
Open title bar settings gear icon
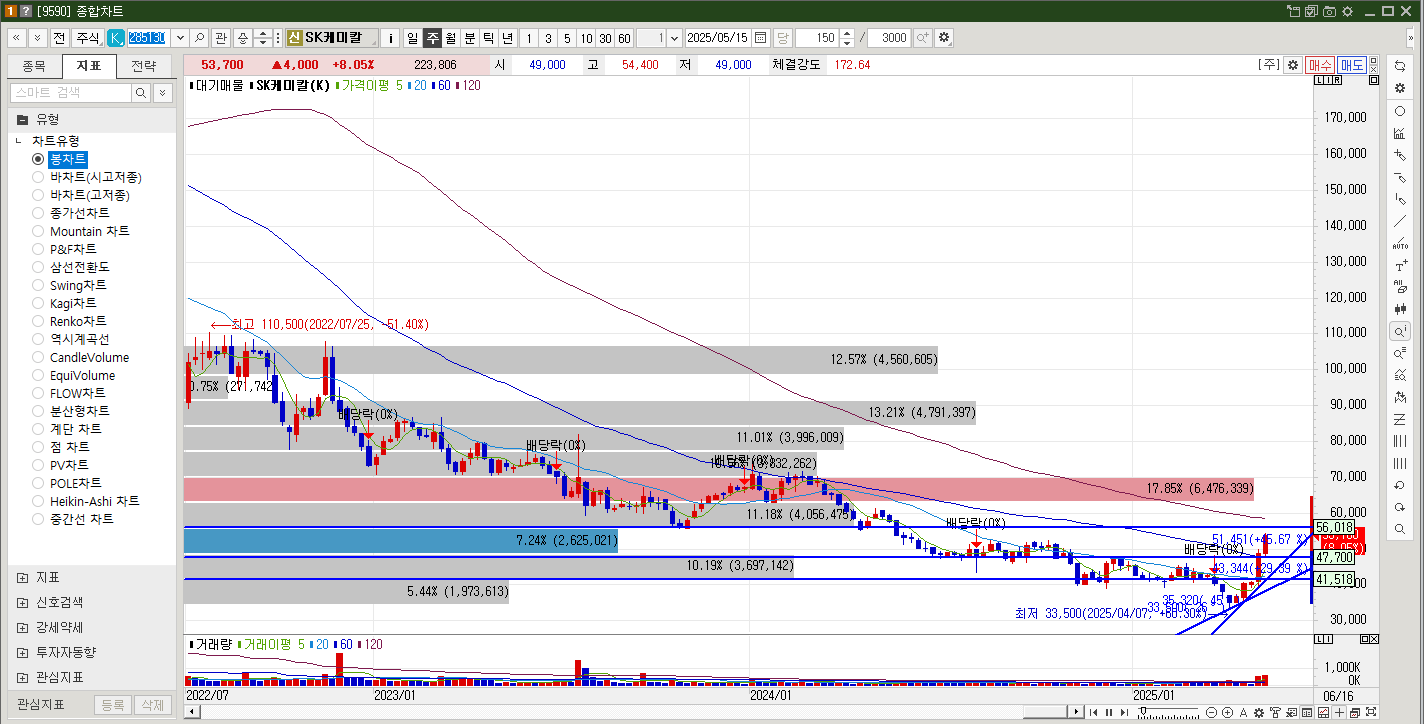(x=1347, y=11)
